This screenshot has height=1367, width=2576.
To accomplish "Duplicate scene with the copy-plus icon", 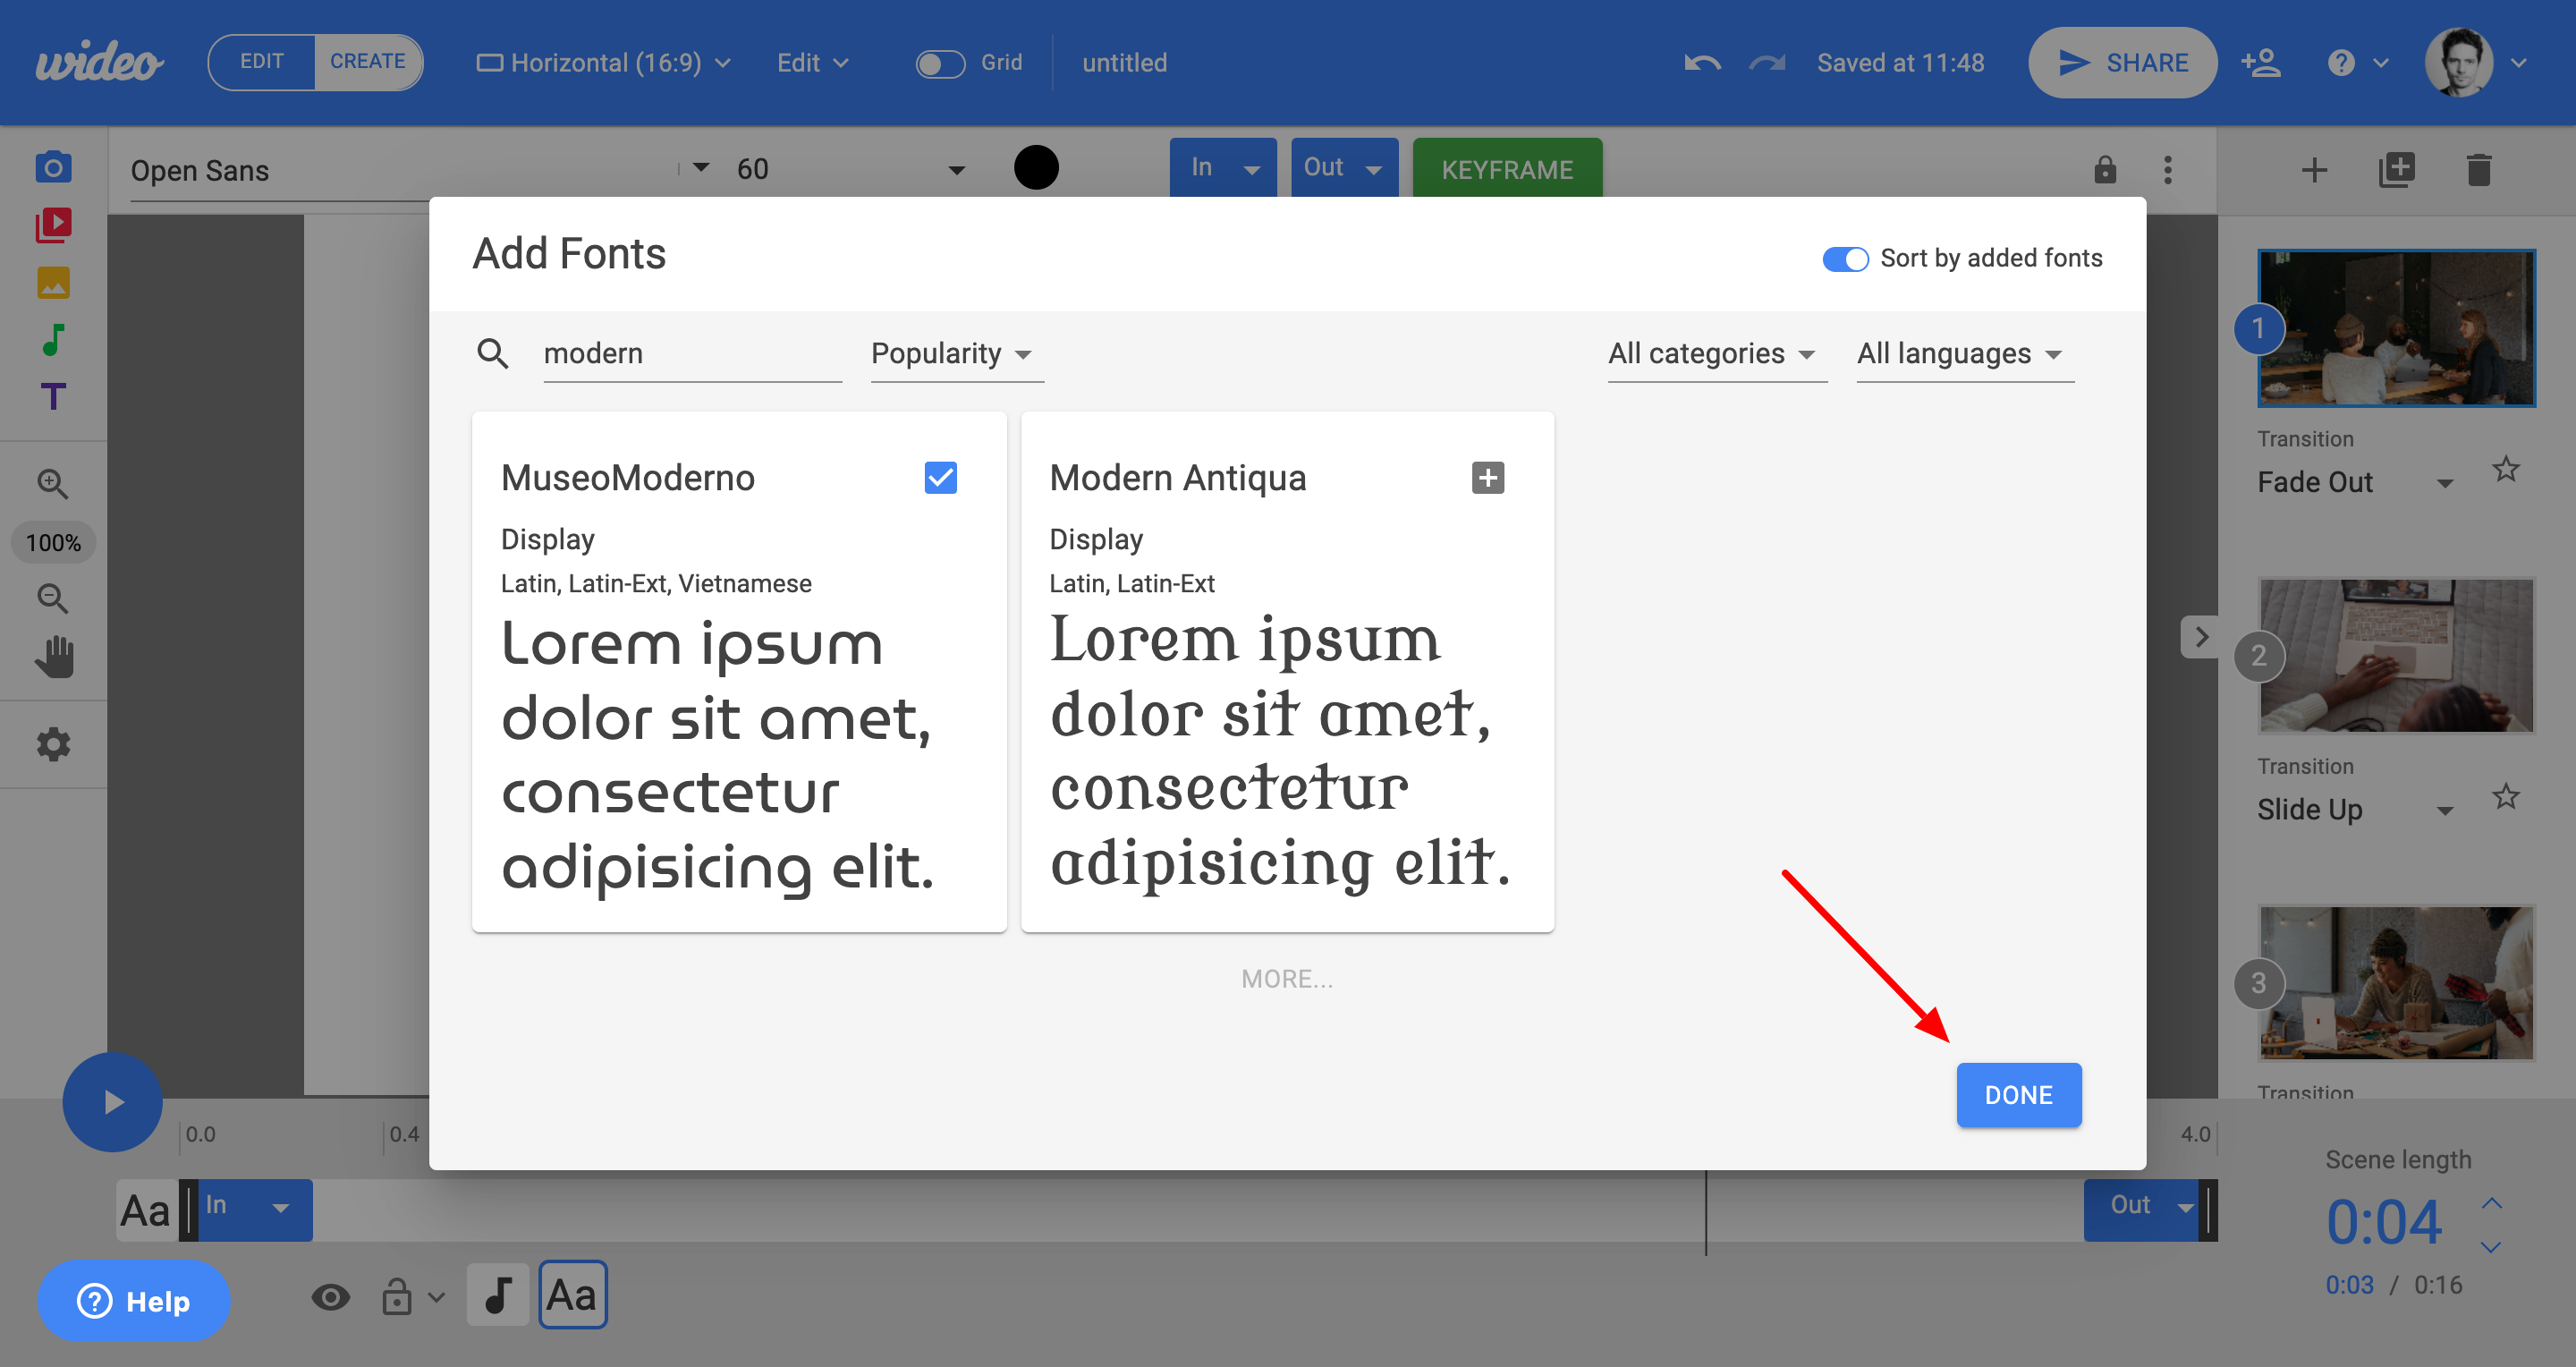I will point(2396,169).
